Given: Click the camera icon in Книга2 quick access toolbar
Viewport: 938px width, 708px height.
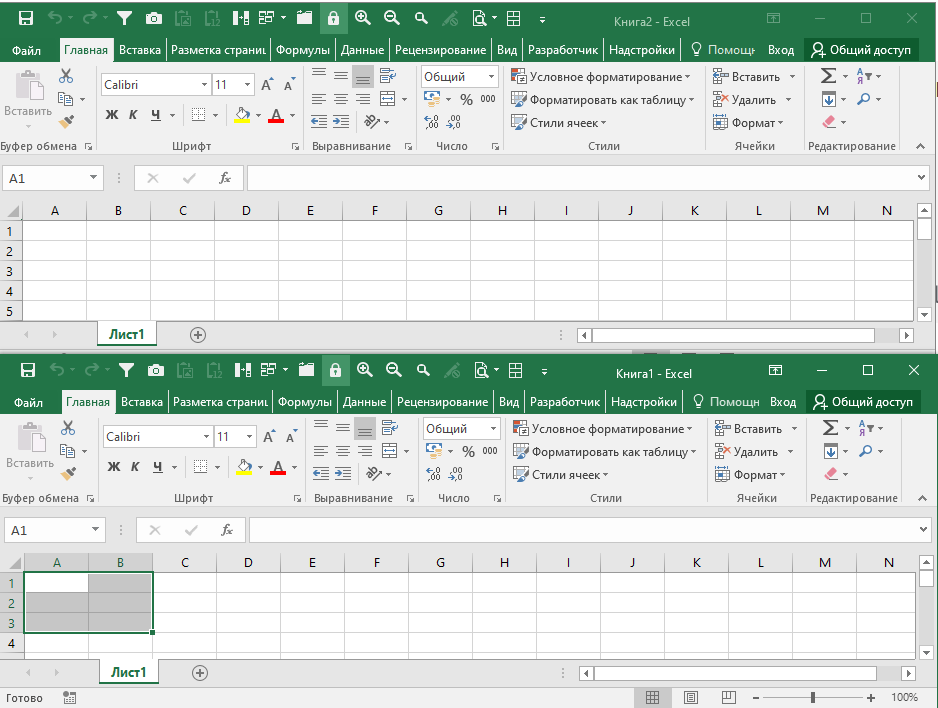Looking at the screenshot, I should (154, 19).
